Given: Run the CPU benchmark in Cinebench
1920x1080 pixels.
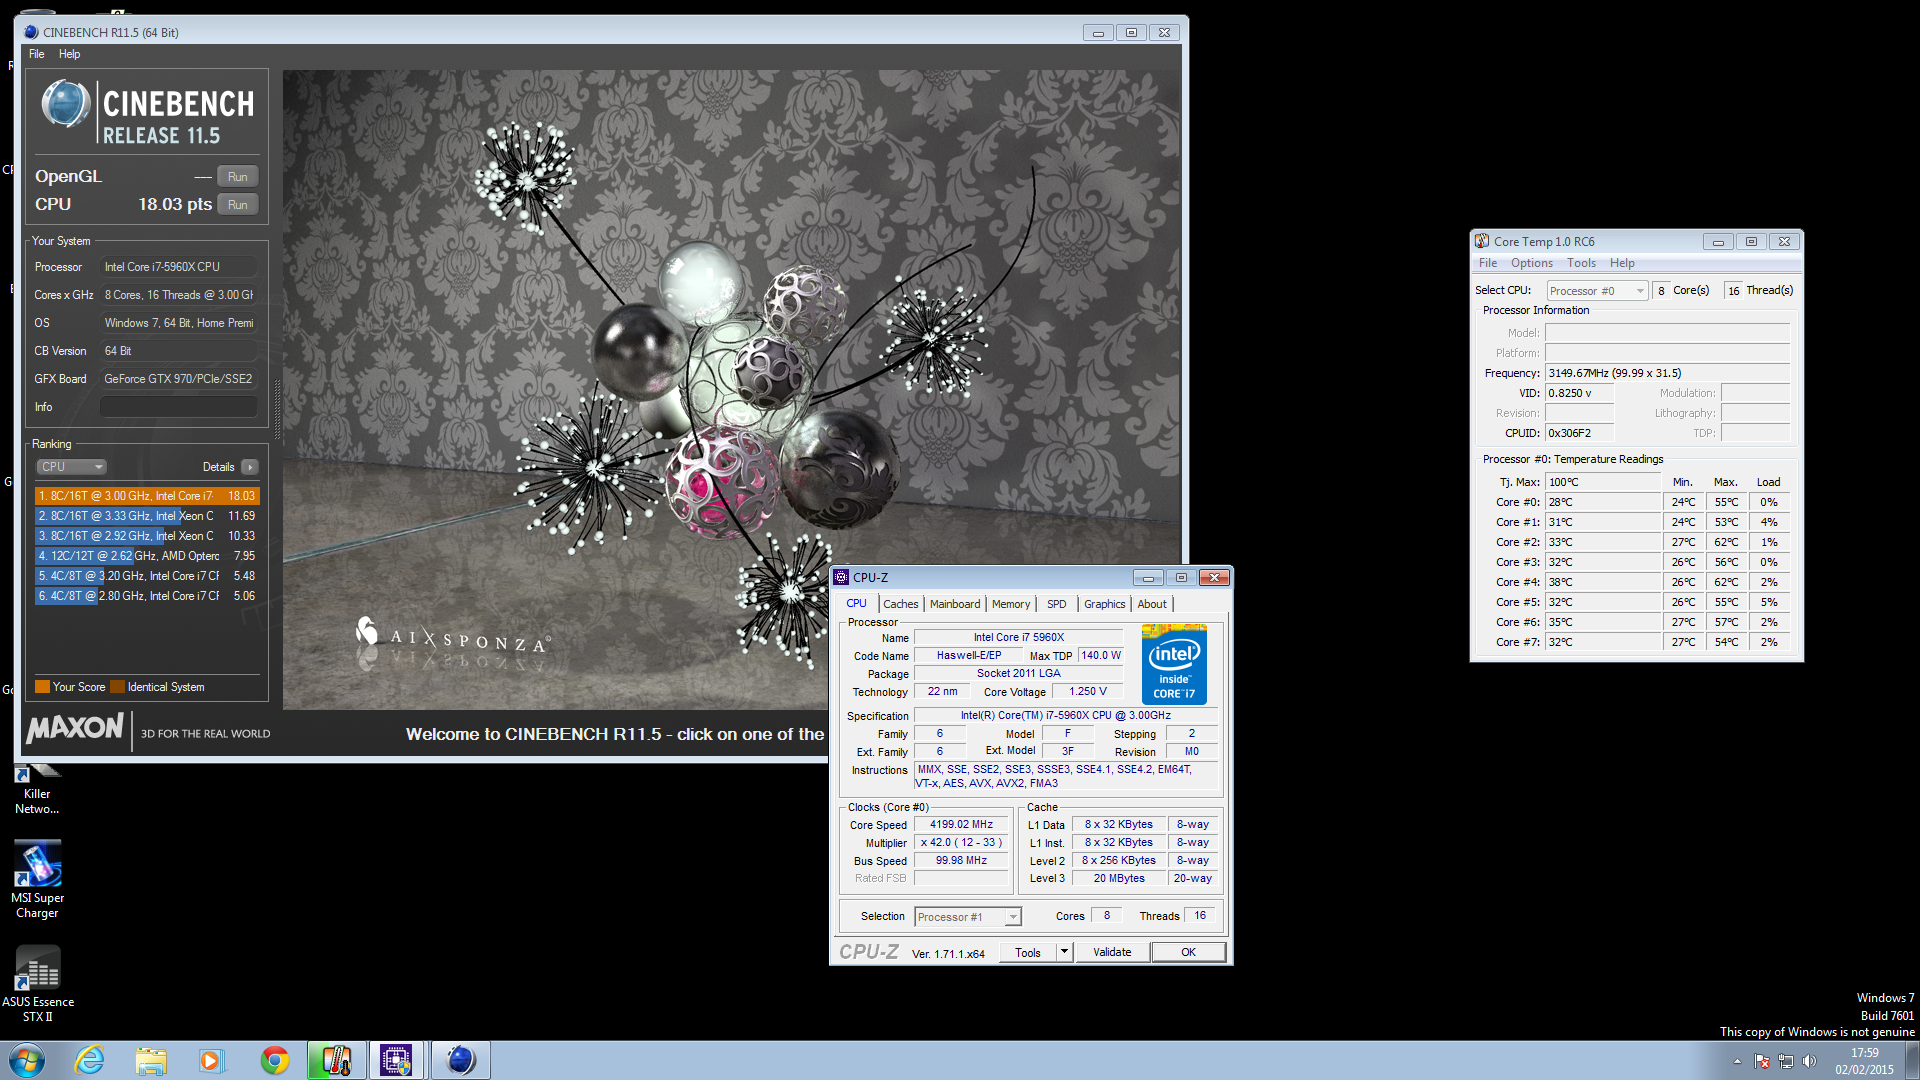Looking at the screenshot, I should click(237, 205).
